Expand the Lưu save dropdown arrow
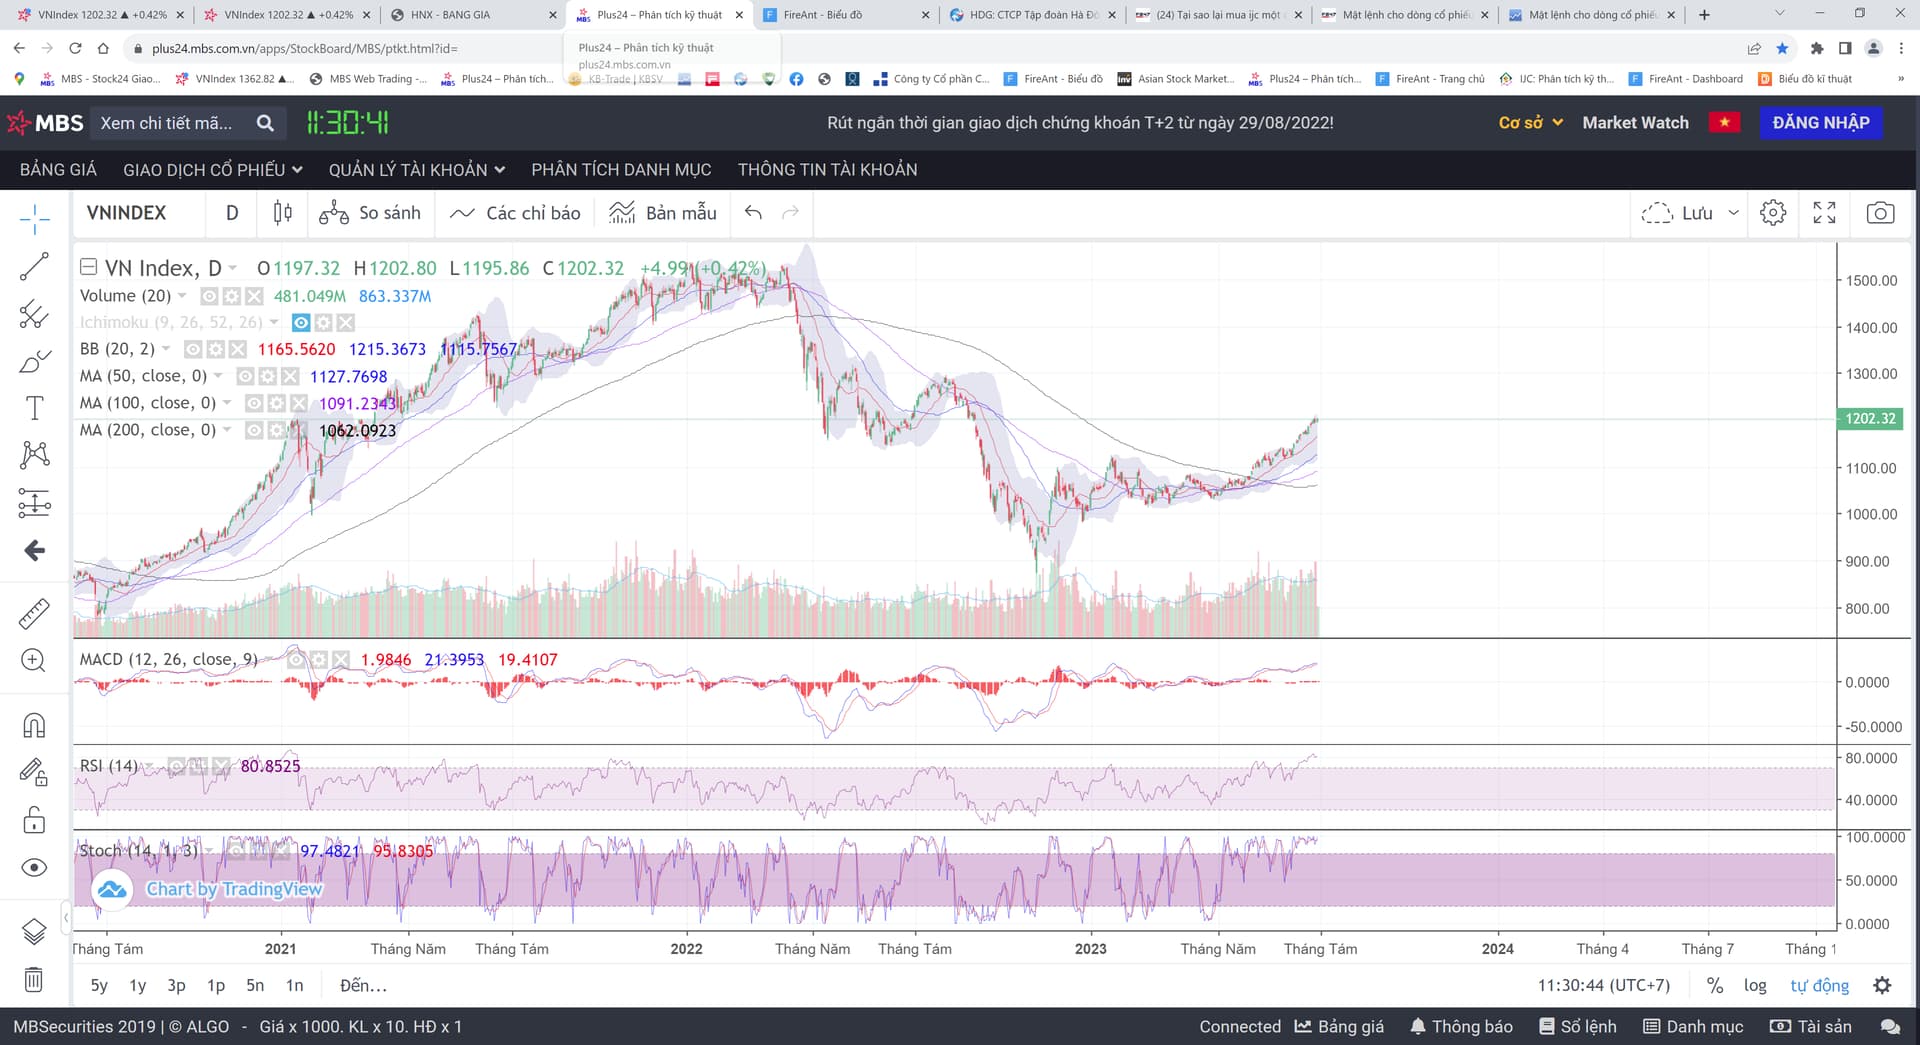The image size is (1920, 1045). [x=1734, y=213]
